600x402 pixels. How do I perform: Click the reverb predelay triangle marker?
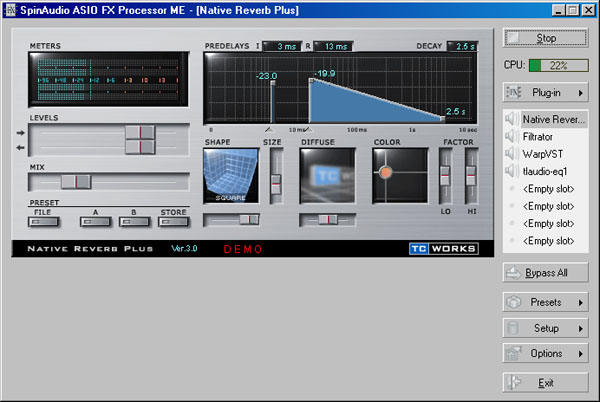click(x=308, y=130)
